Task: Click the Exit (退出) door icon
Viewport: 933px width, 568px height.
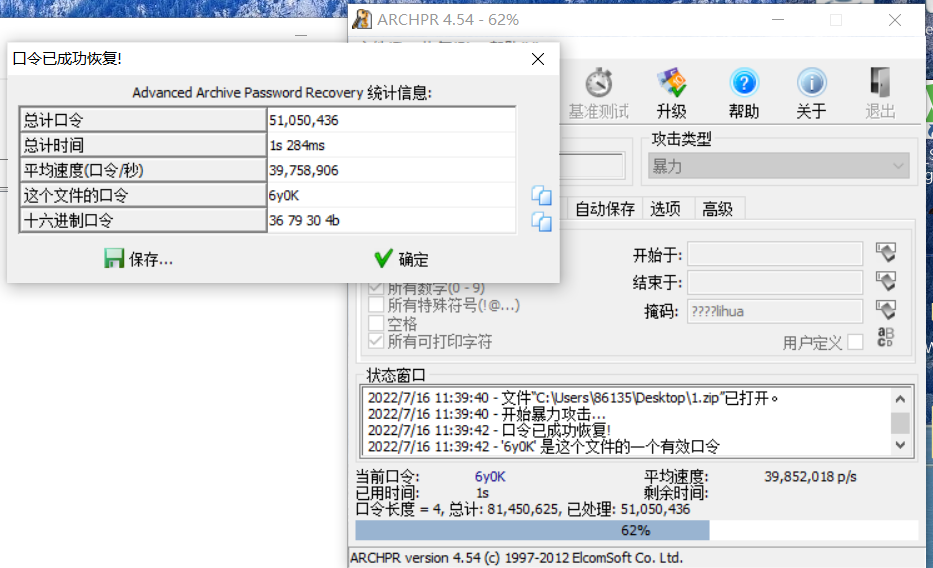Action: coord(880,82)
